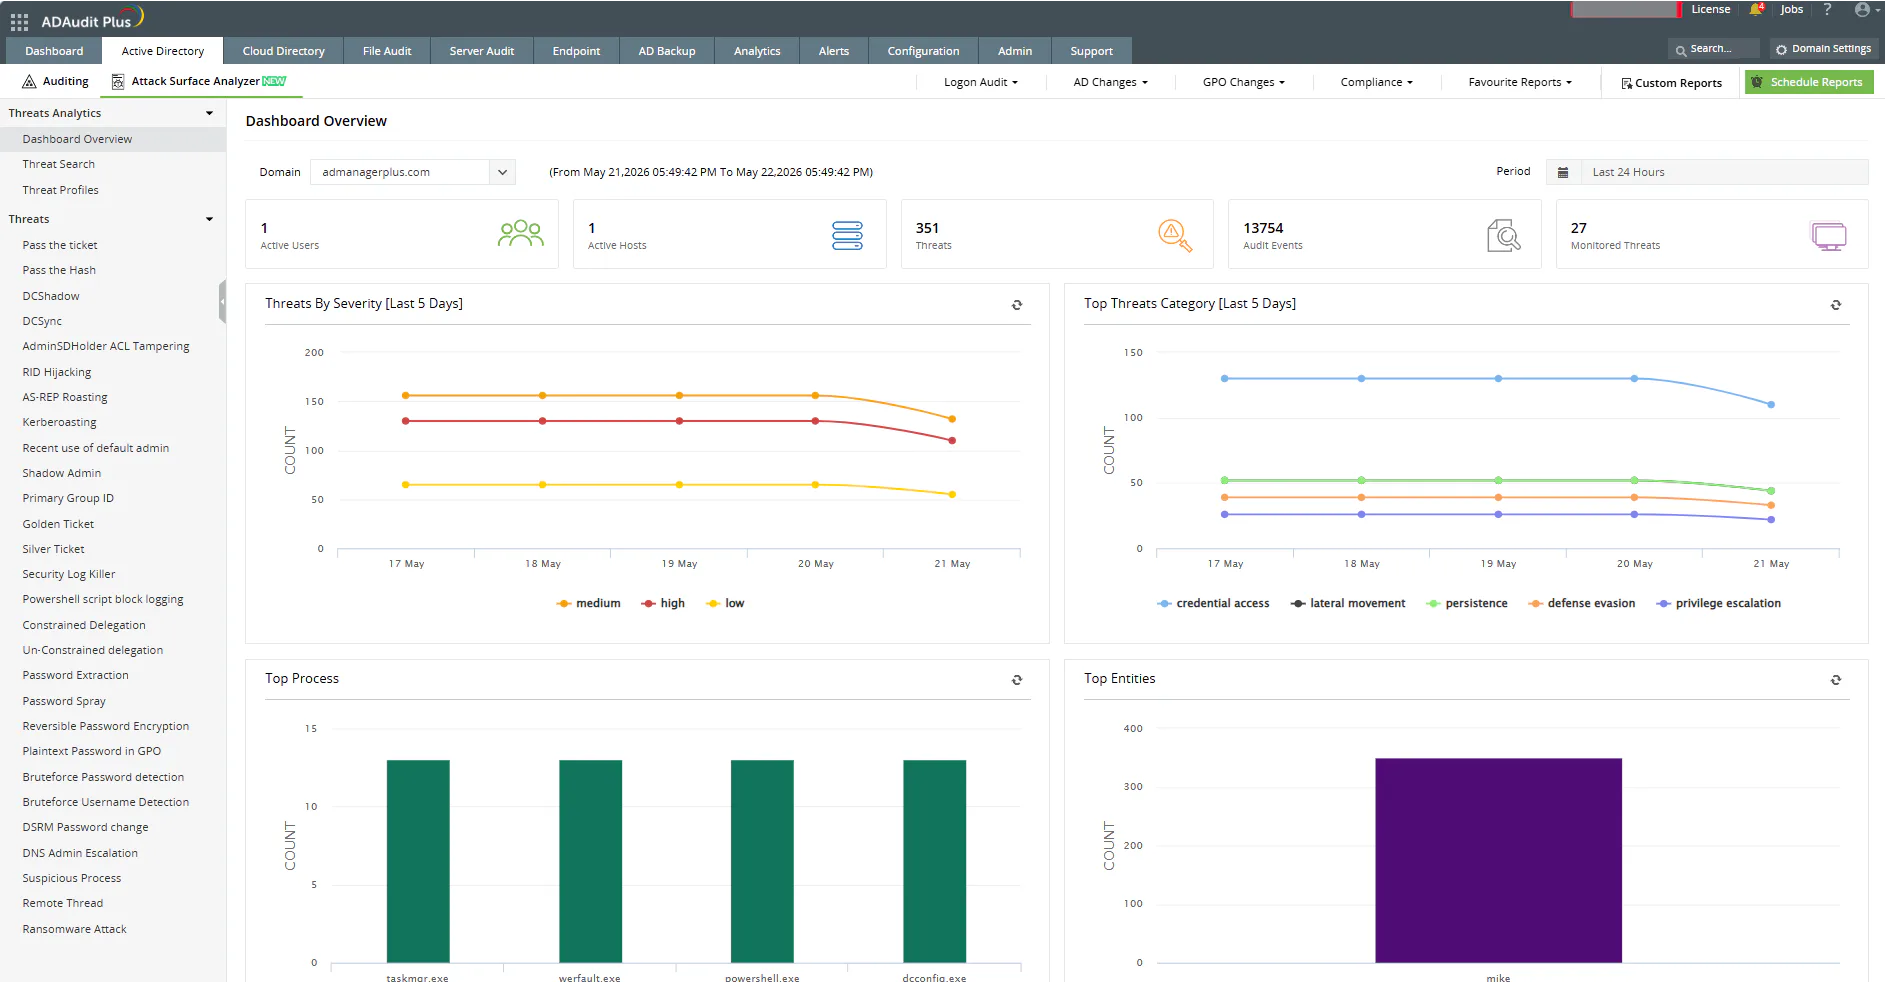Viewport: 1885px width, 982px height.
Task: Click the taskmgr.exe bar in Top Process
Action: click(418, 861)
